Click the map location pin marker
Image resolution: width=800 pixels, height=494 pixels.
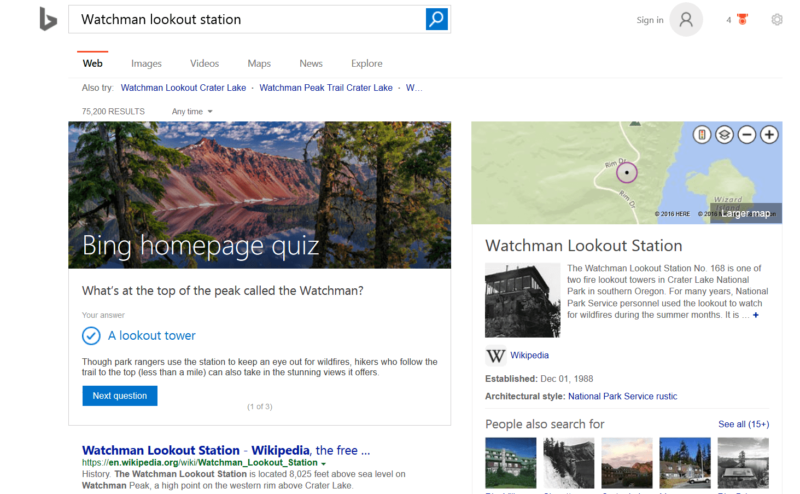[627, 172]
